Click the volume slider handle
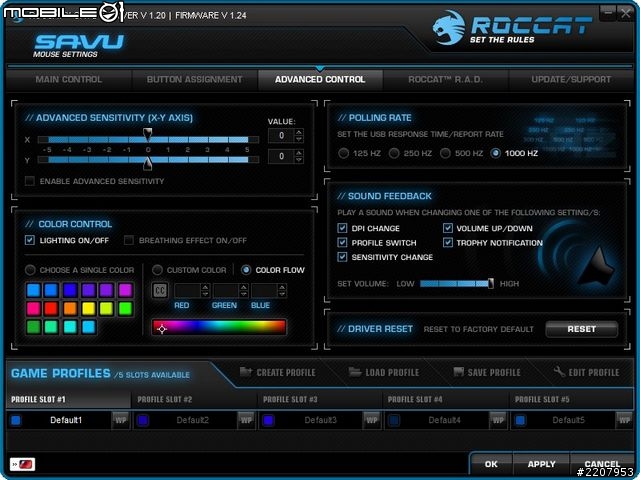The height and width of the screenshot is (480, 640). 491,283
